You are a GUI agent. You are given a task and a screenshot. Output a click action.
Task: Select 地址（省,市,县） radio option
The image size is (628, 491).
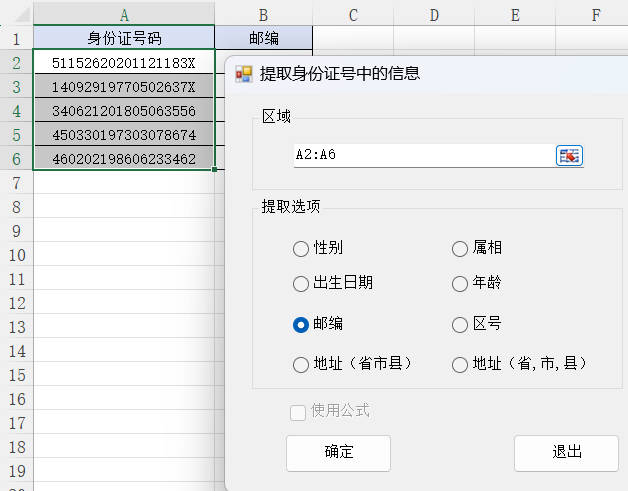(460, 365)
